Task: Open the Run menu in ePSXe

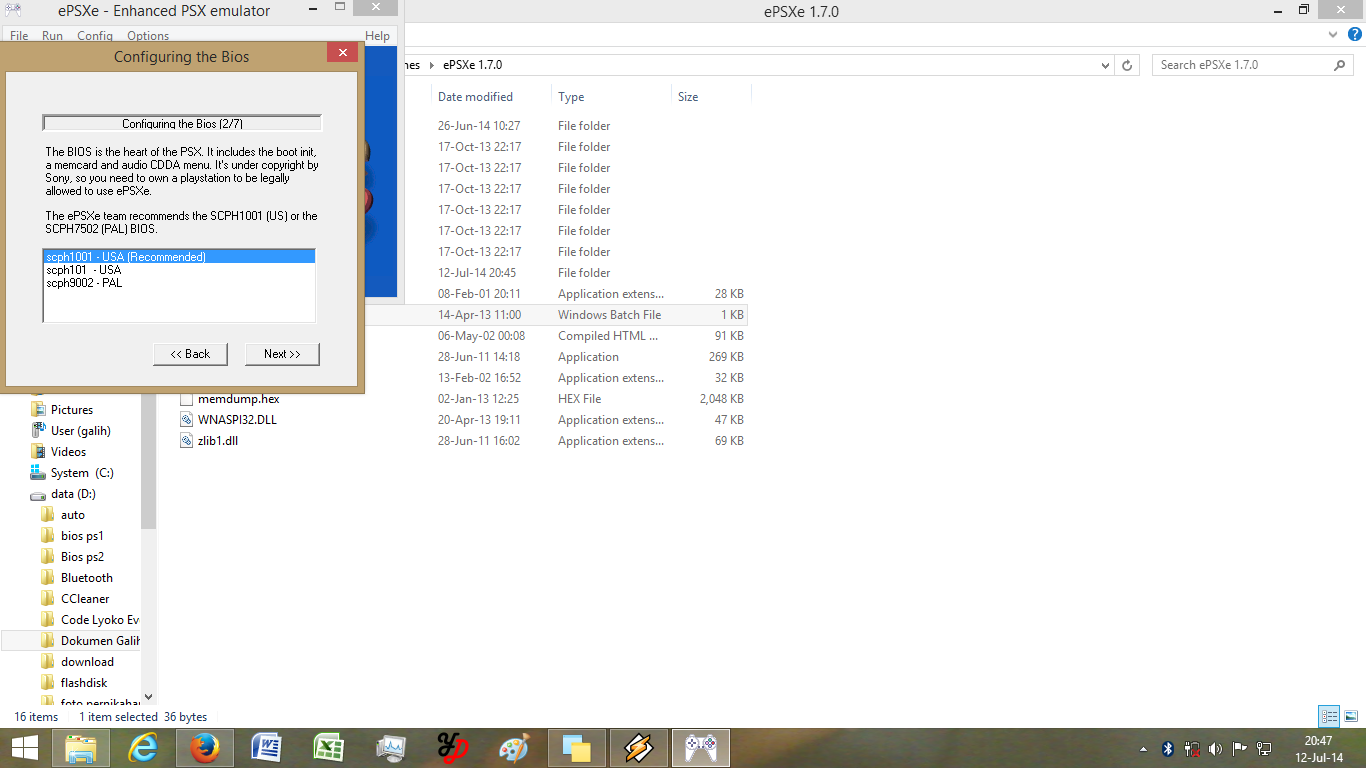Action: pos(52,36)
